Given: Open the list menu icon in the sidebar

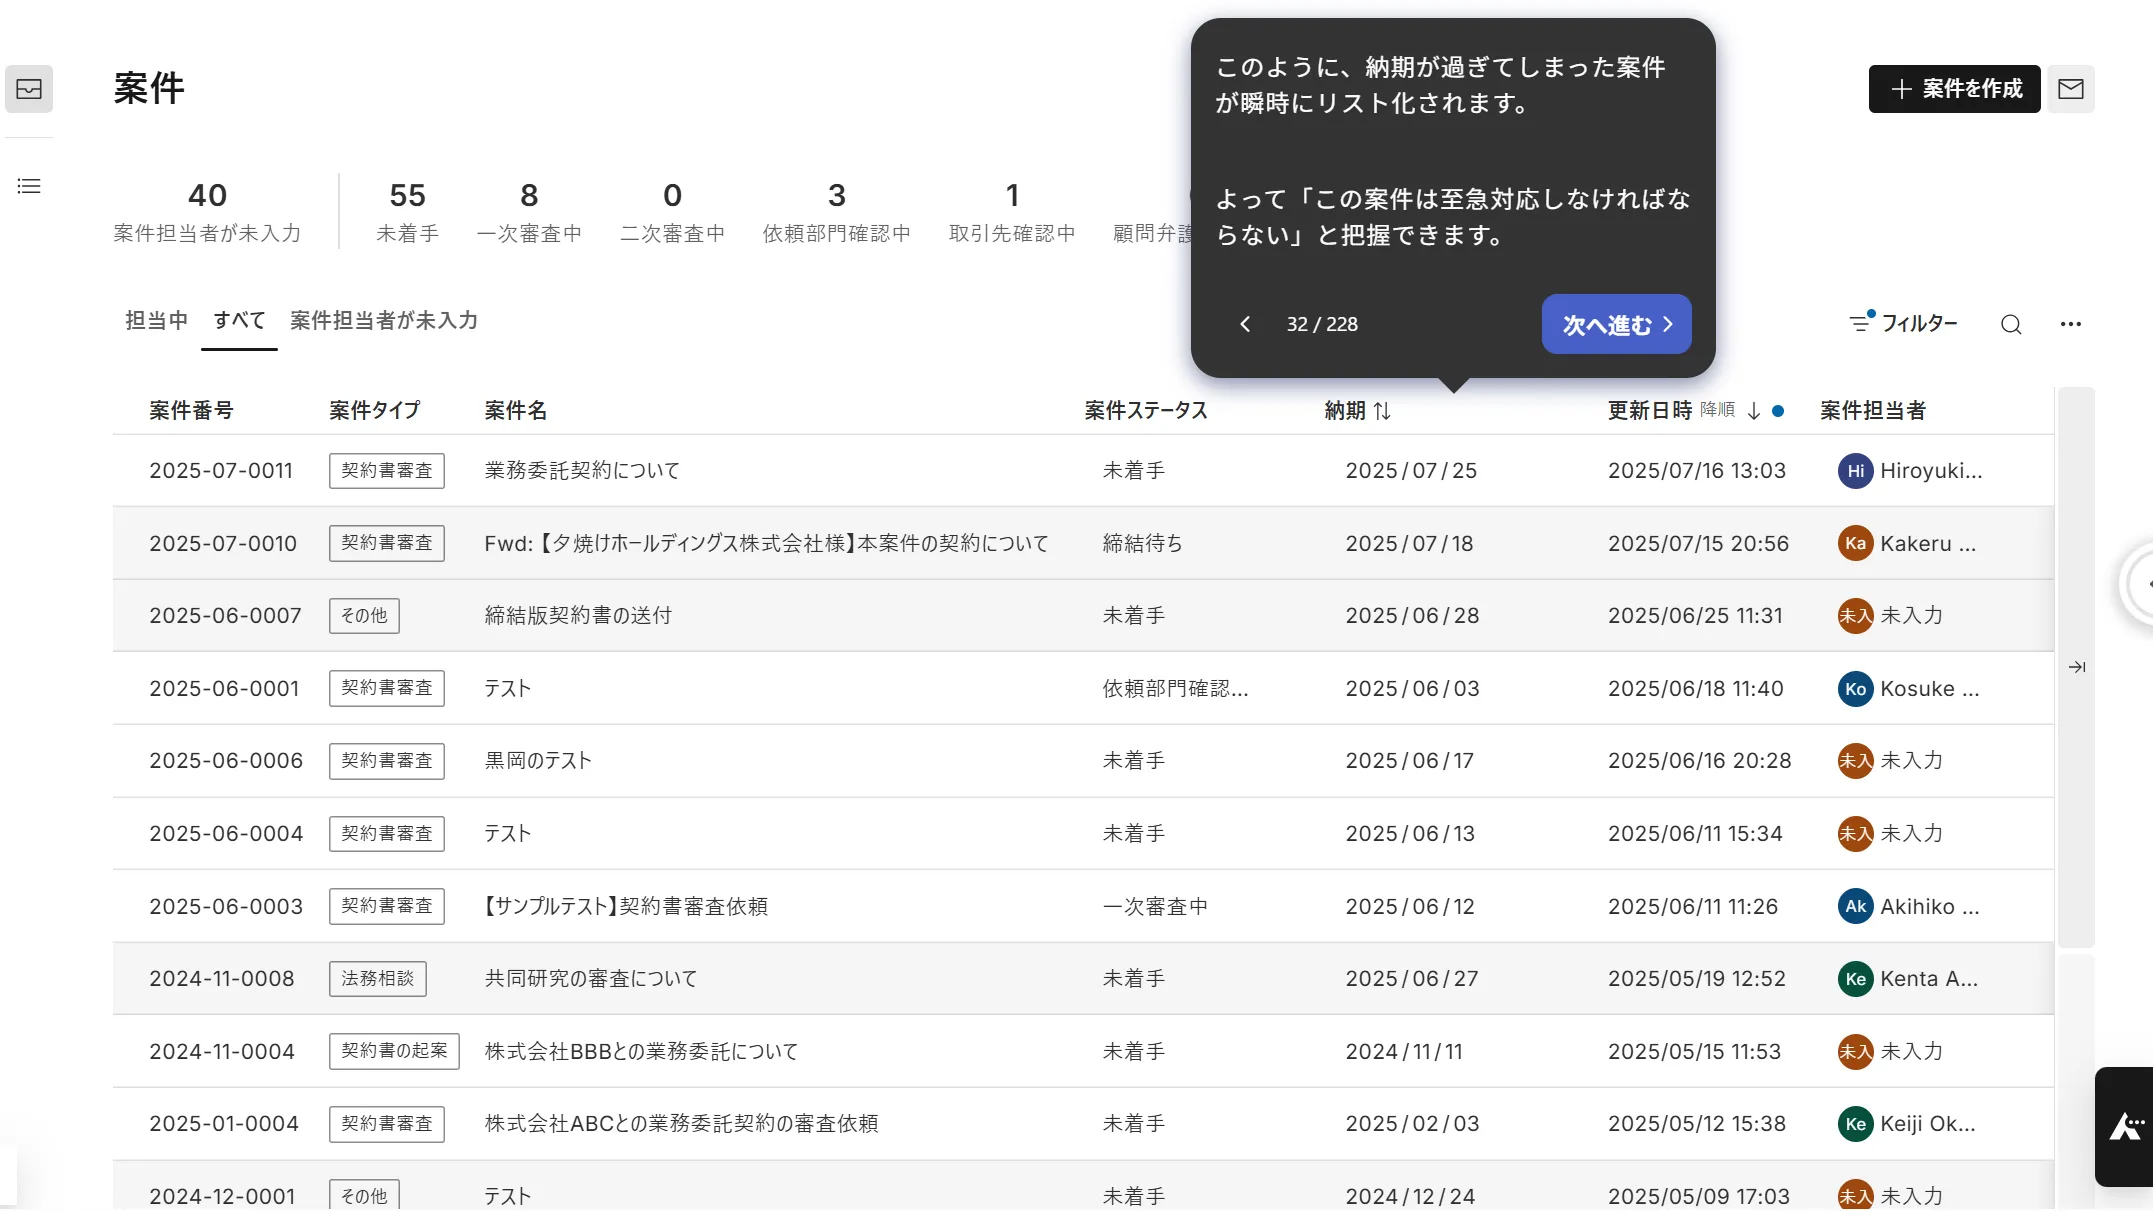Looking at the screenshot, I should tap(29, 186).
